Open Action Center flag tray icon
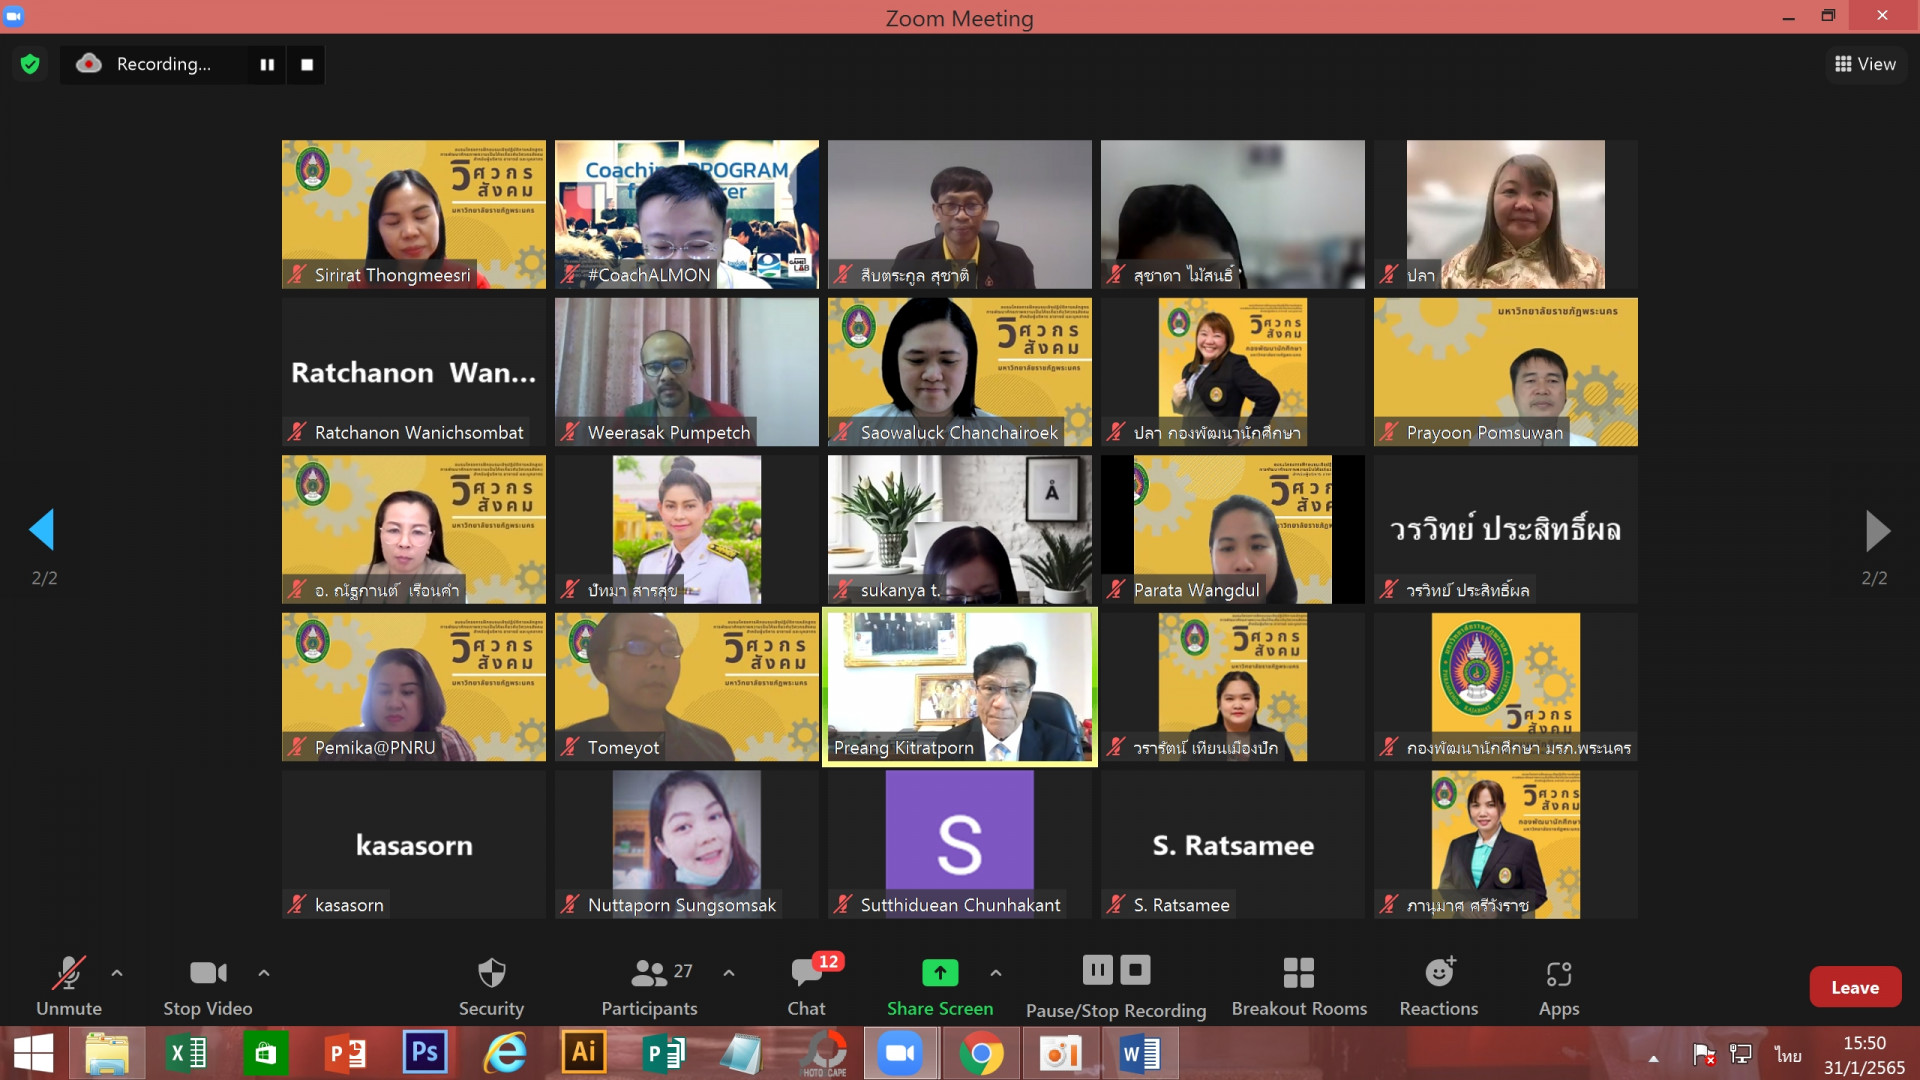Viewport: 1920px width, 1080px height. (x=1703, y=1054)
